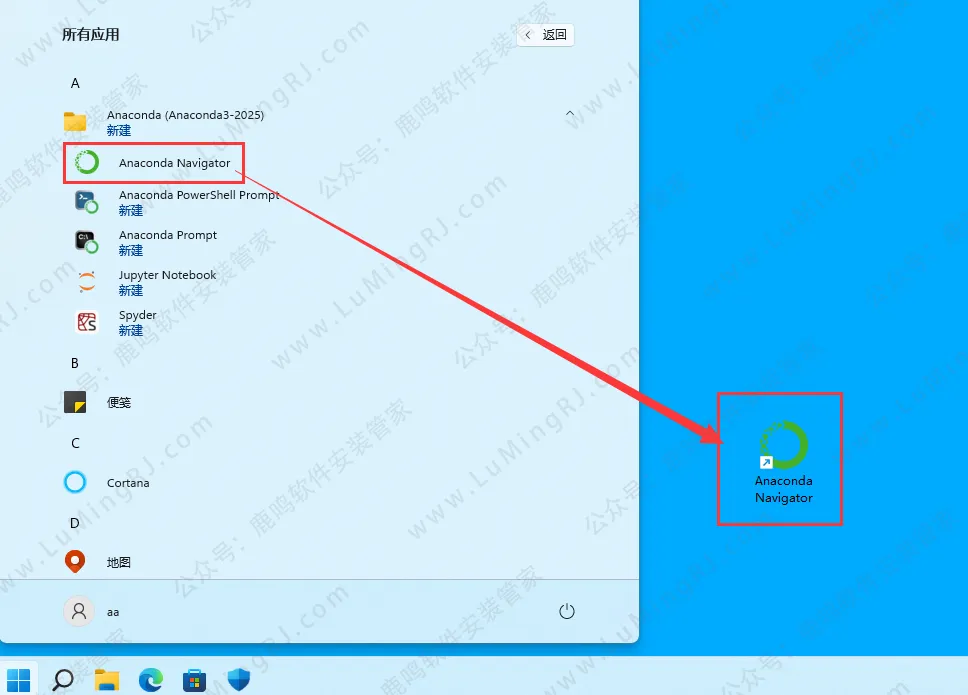Open the Anaconda (Anaconda3-2025) folder icon
This screenshot has height=695, width=968.
75,122
